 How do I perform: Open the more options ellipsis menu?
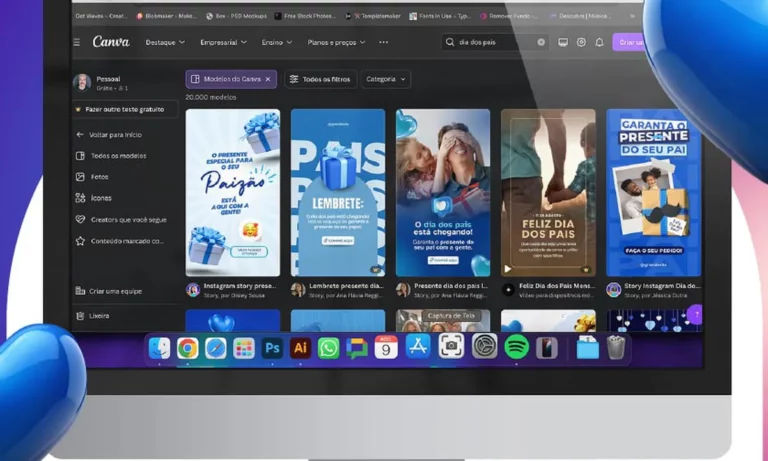(384, 42)
